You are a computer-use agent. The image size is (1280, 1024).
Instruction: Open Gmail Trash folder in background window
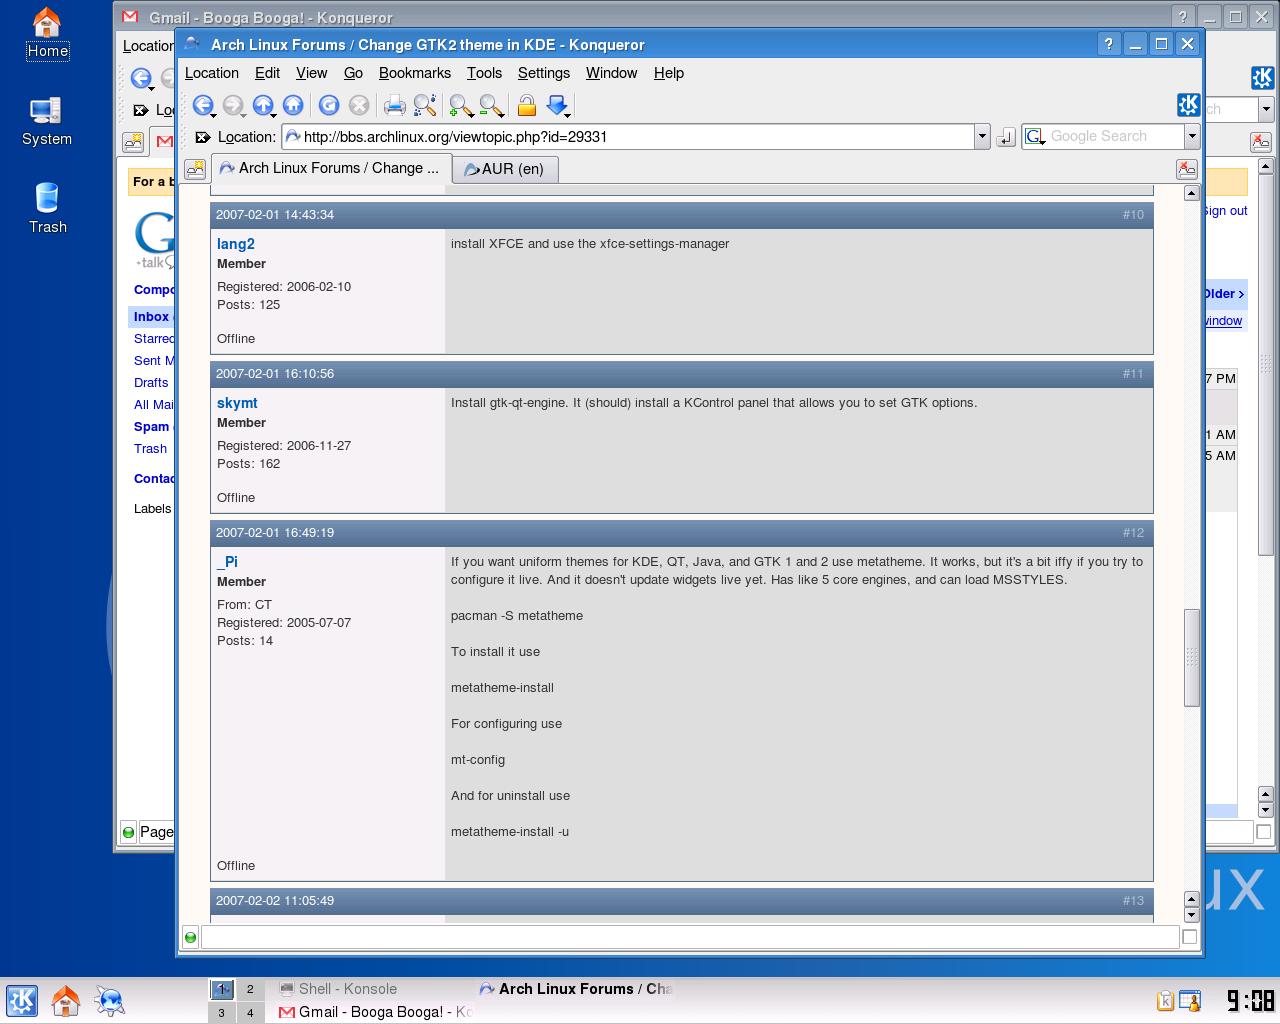point(150,448)
